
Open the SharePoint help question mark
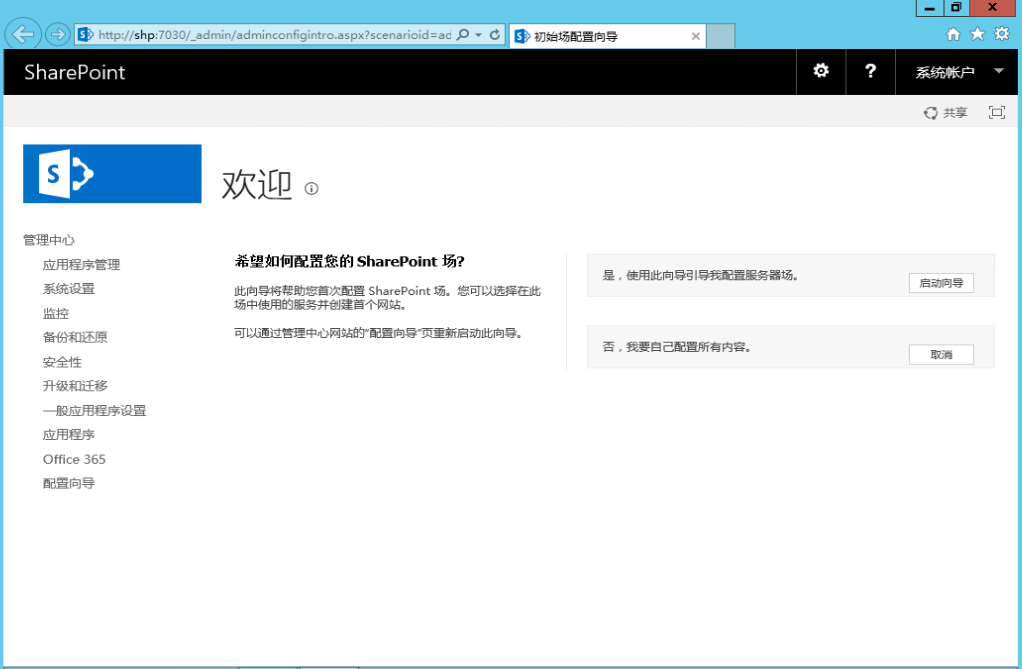pyautogui.click(x=870, y=71)
